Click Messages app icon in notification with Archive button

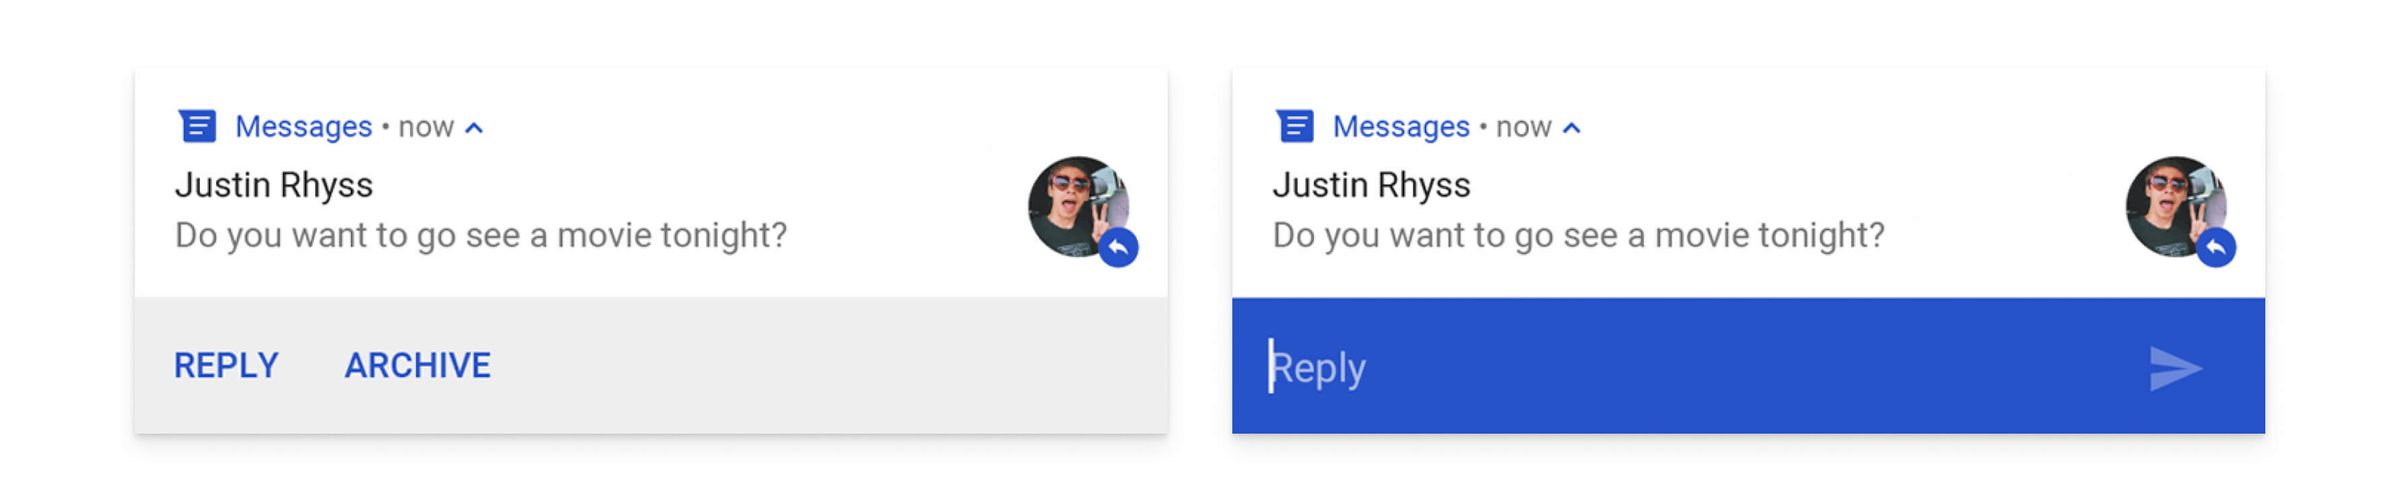[197, 127]
